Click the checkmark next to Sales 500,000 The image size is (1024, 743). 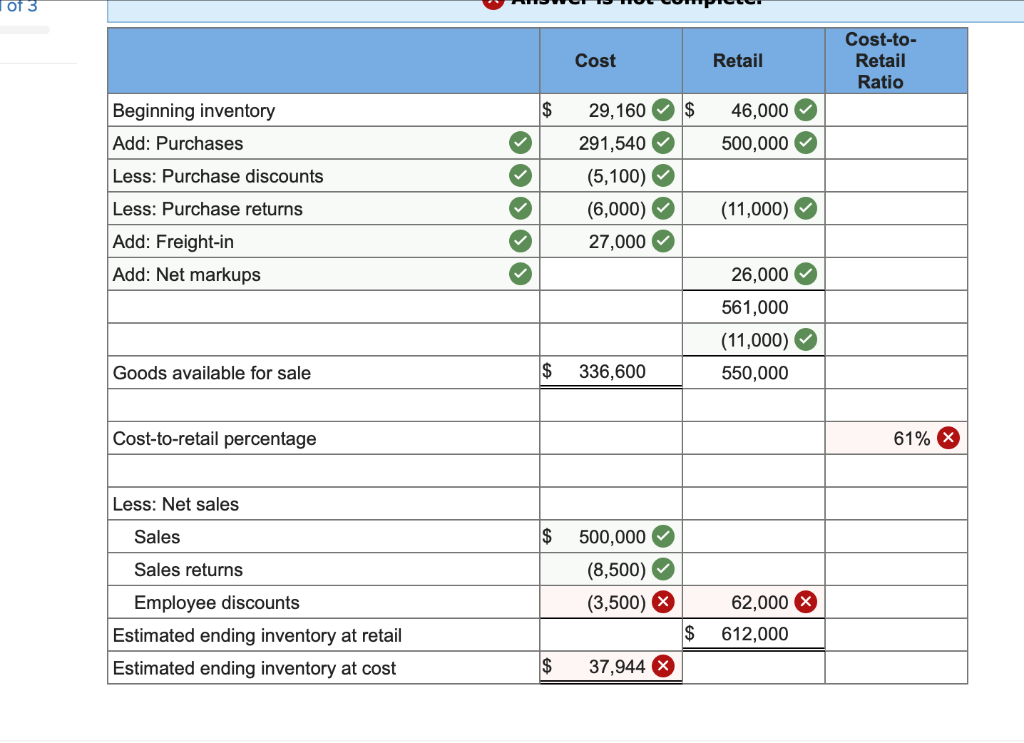click(662, 536)
